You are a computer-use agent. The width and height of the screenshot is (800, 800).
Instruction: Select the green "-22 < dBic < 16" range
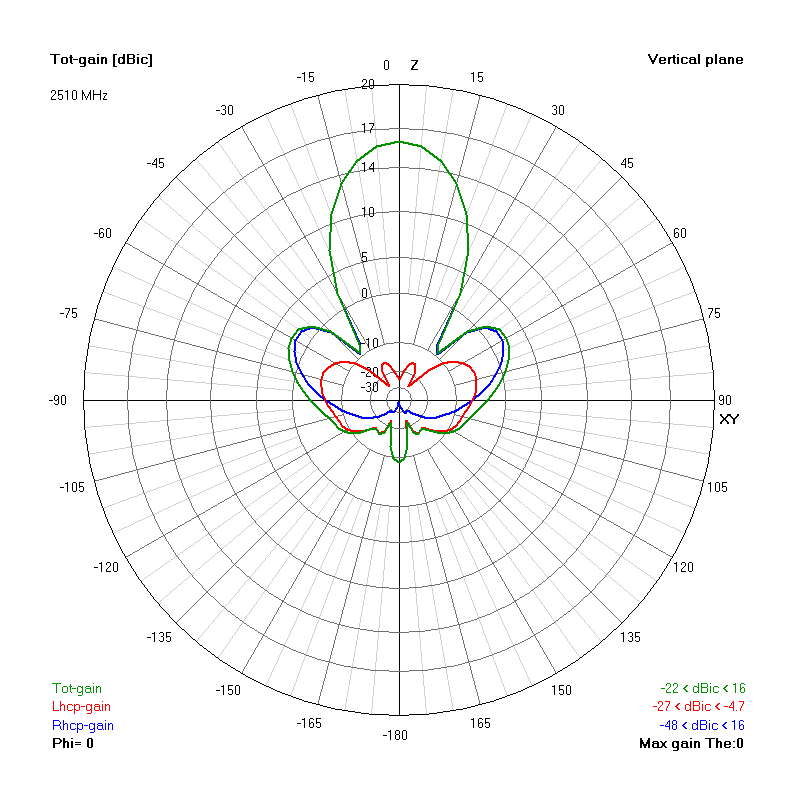703,688
